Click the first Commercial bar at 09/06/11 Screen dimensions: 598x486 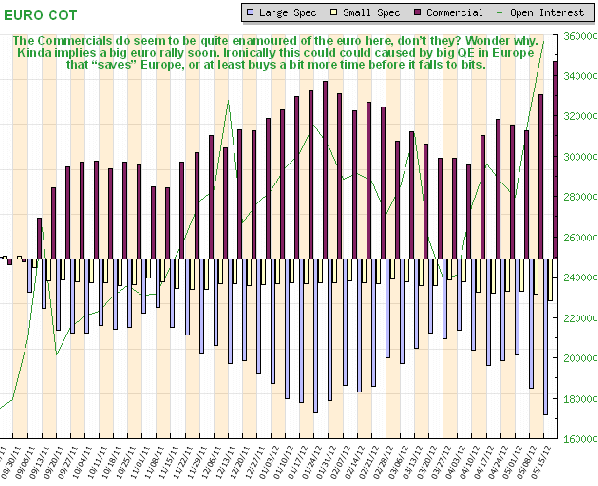39,239
